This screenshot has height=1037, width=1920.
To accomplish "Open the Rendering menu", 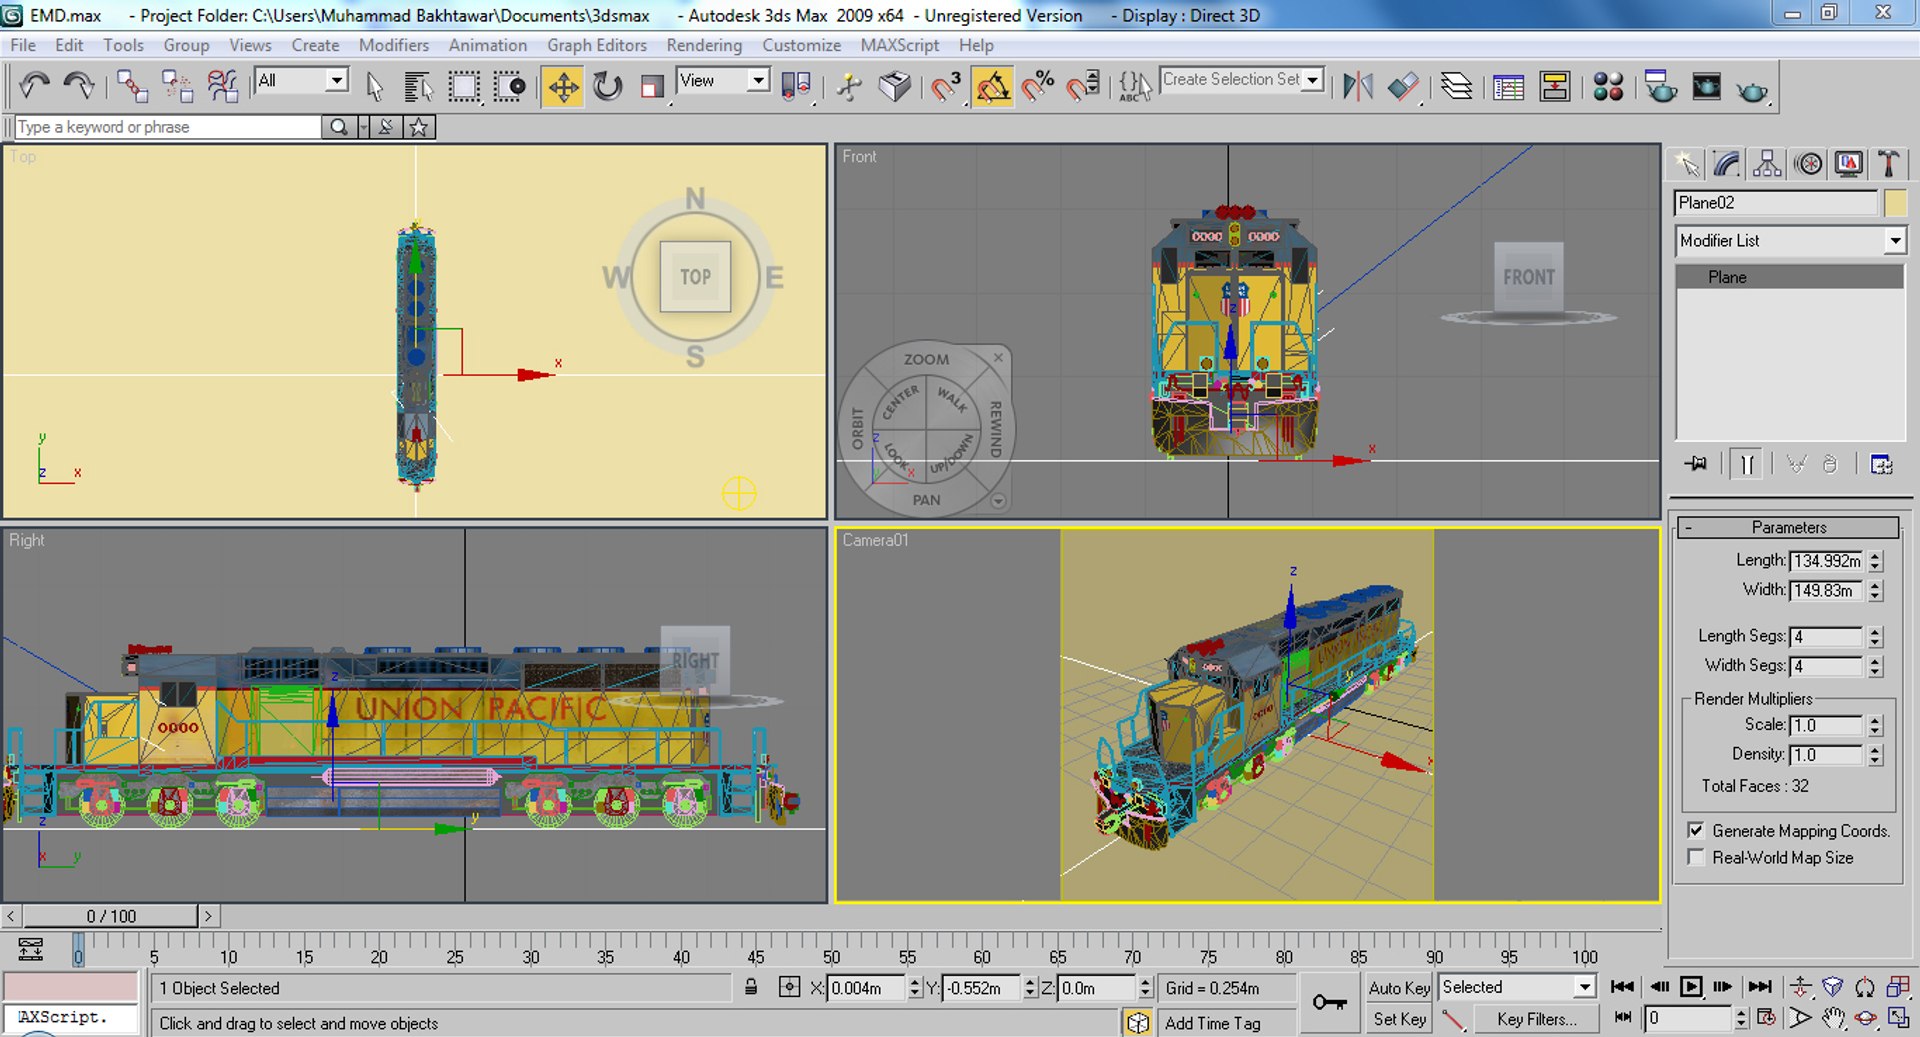I will click(704, 45).
